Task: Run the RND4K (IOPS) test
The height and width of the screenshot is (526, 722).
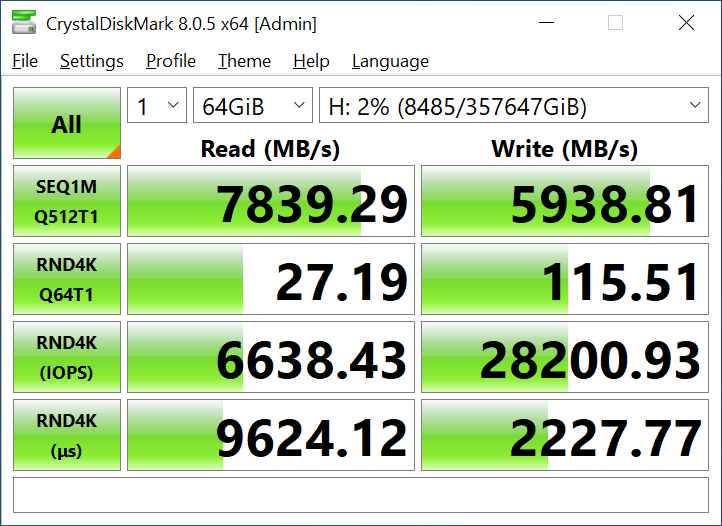Action: 67,357
